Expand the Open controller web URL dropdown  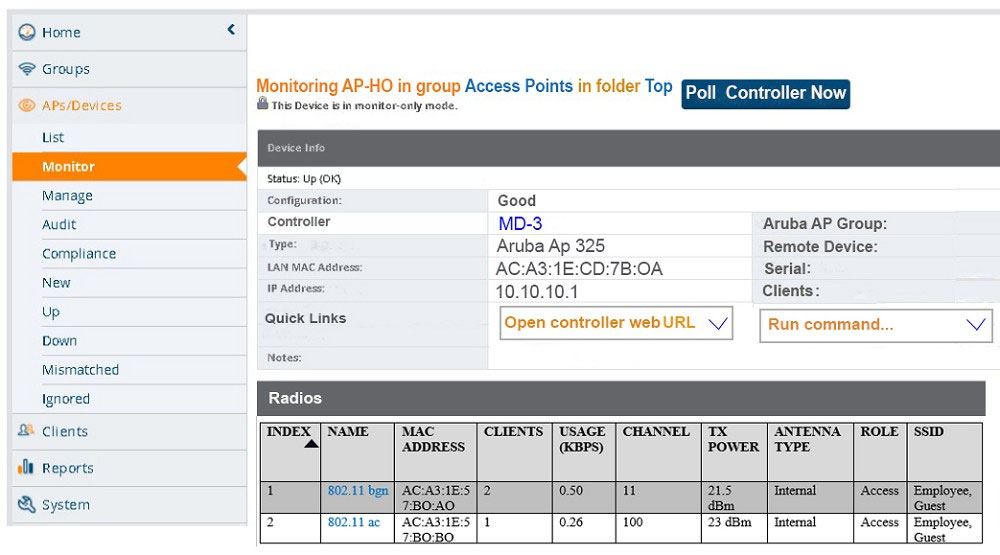click(718, 323)
